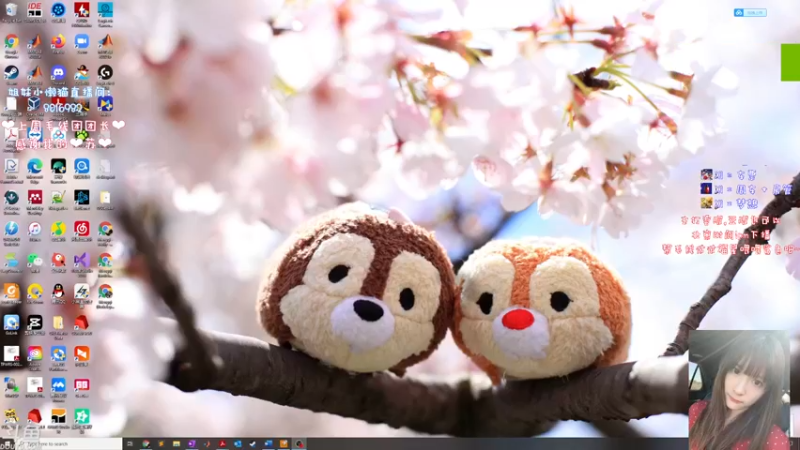Launch QQ Music yellow-green icon
The image size is (800, 450).
(x=58, y=229)
